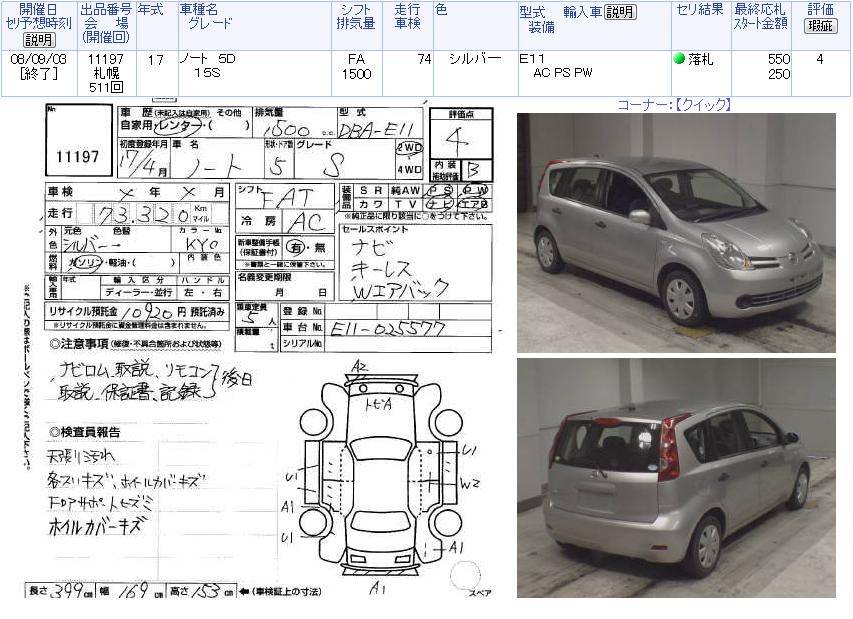Select the start price value 250

pyautogui.click(x=779, y=73)
